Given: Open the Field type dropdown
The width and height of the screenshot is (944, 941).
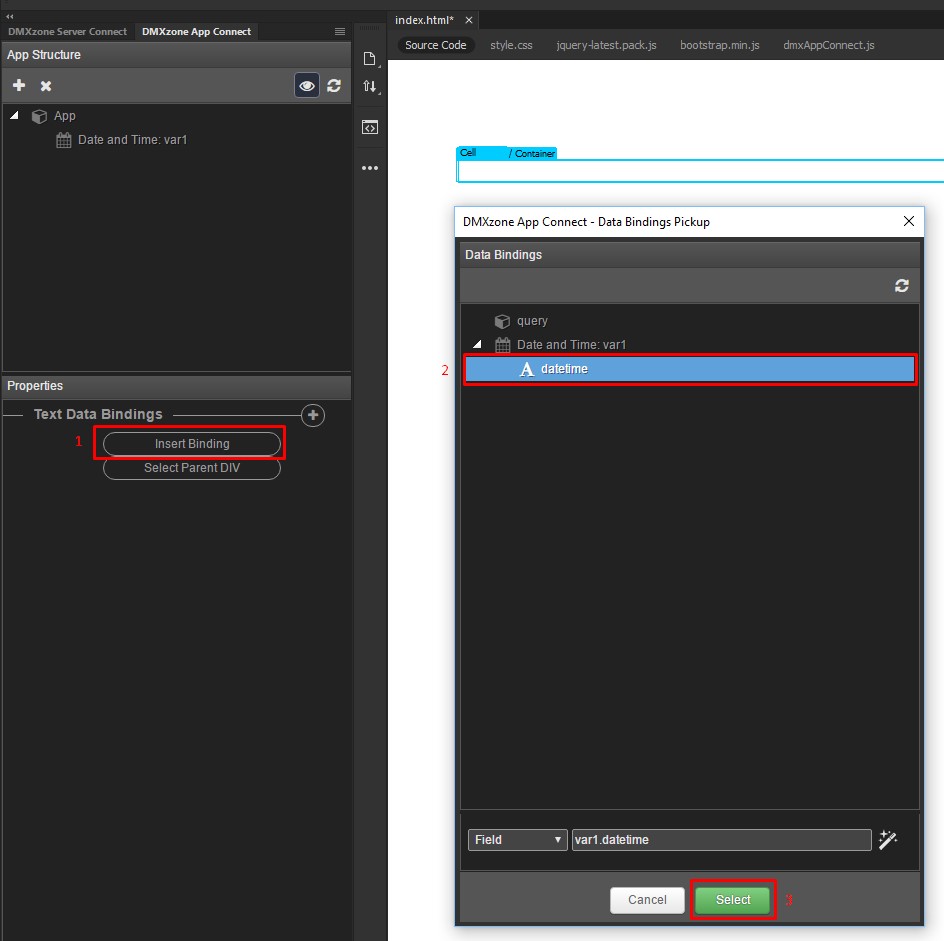Looking at the screenshot, I should [517, 839].
